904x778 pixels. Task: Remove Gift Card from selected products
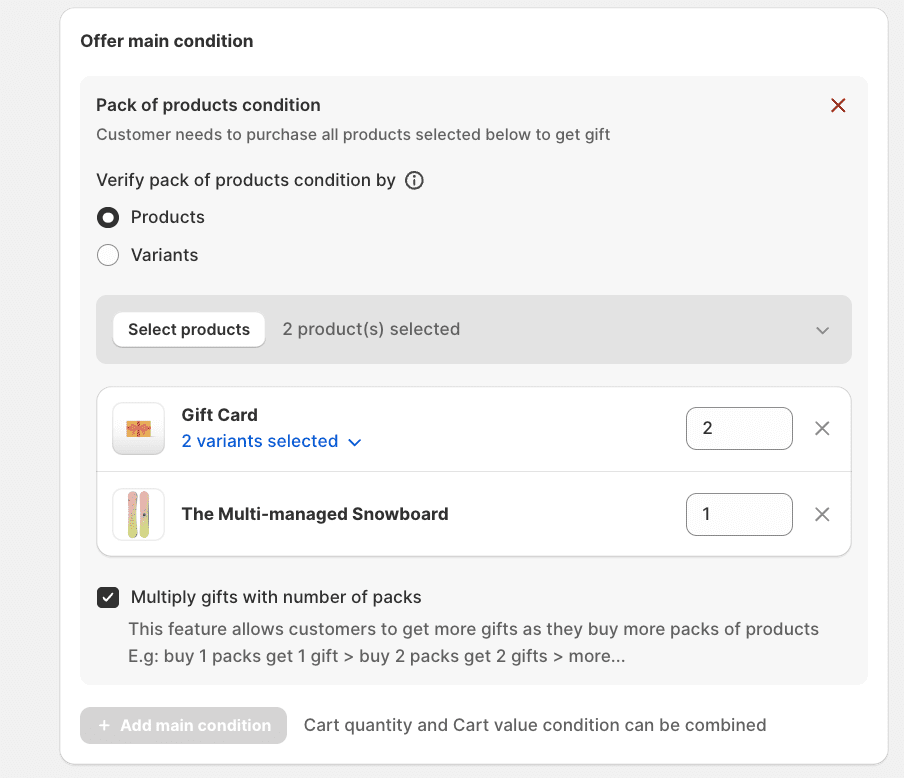click(x=822, y=428)
